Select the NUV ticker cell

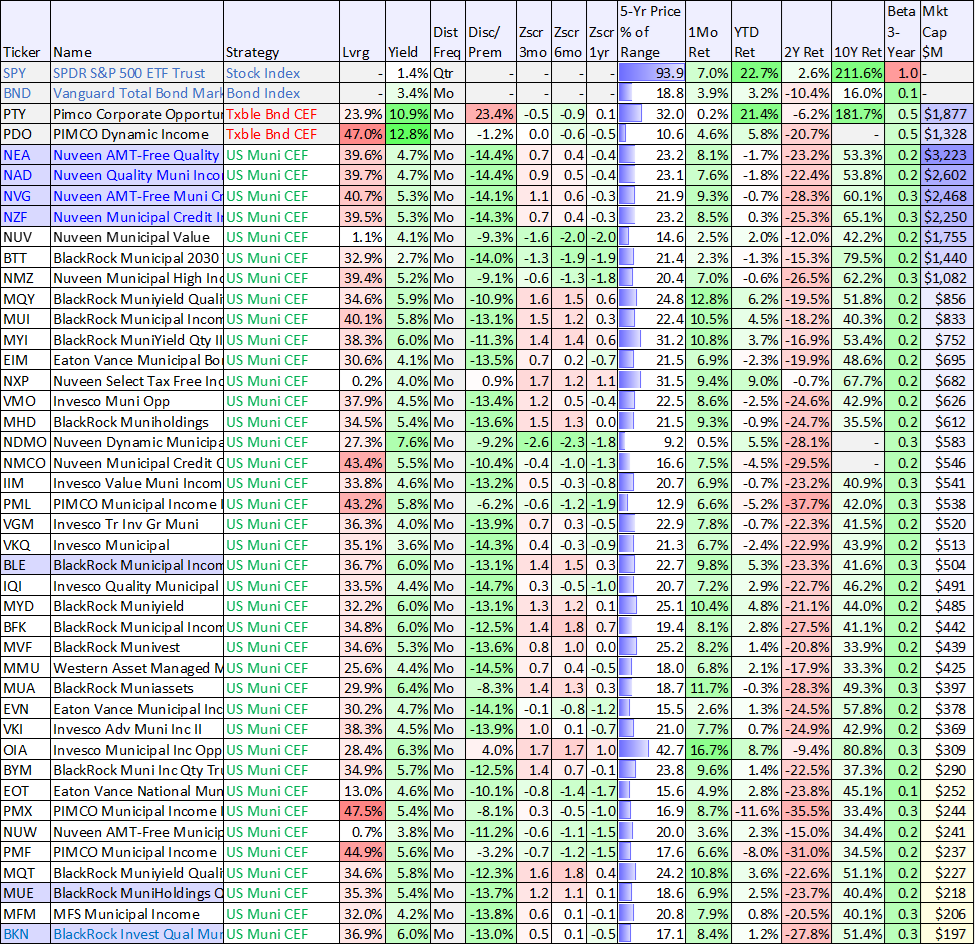click(x=25, y=237)
